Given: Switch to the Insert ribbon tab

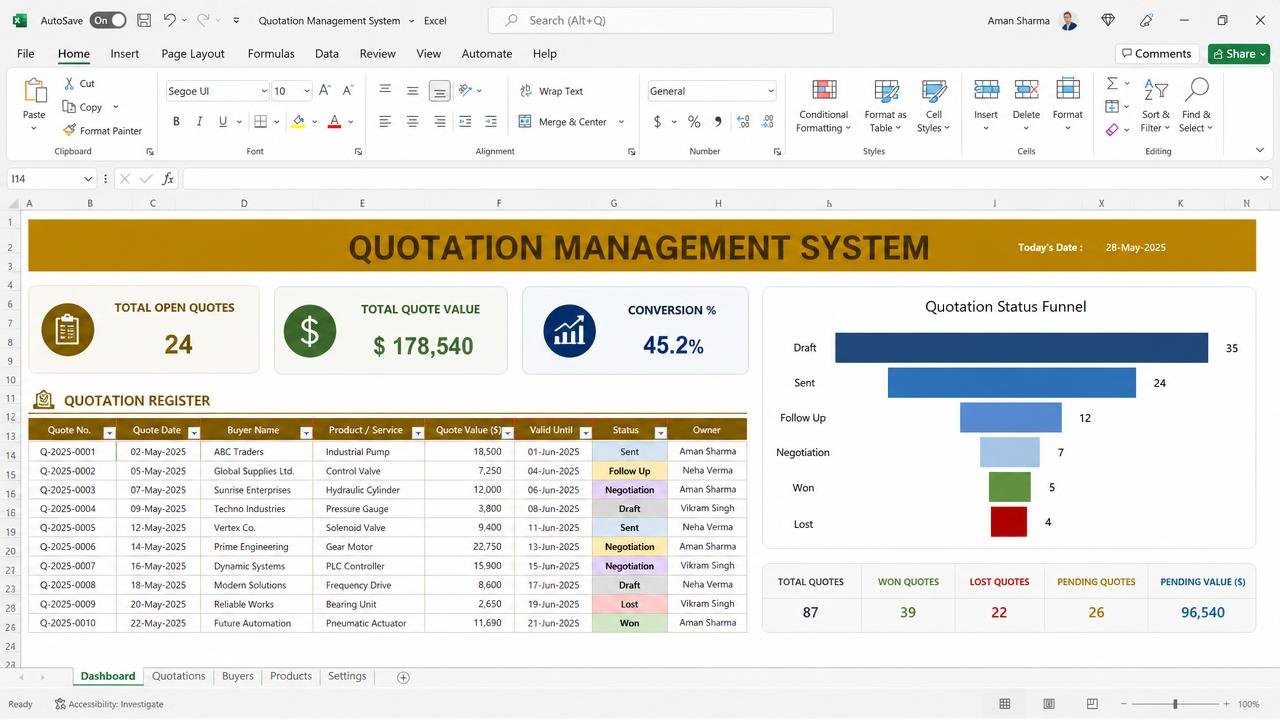Looking at the screenshot, I should [125, 54].
